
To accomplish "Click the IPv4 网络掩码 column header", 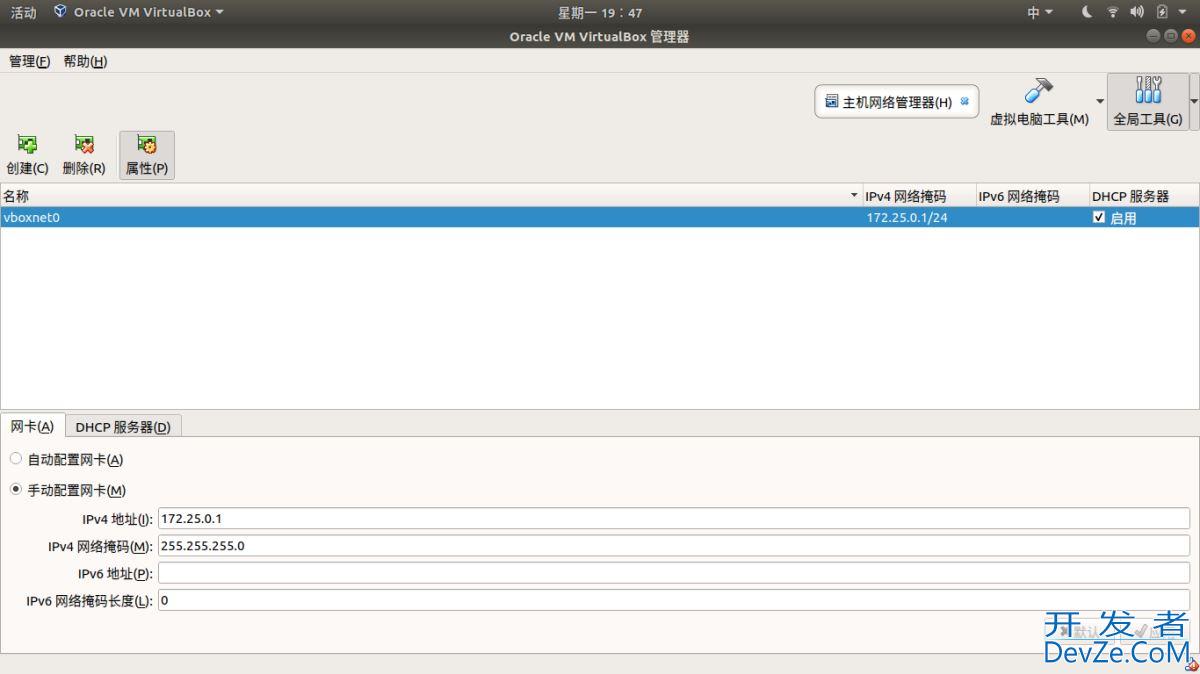I will coord(918,196).
